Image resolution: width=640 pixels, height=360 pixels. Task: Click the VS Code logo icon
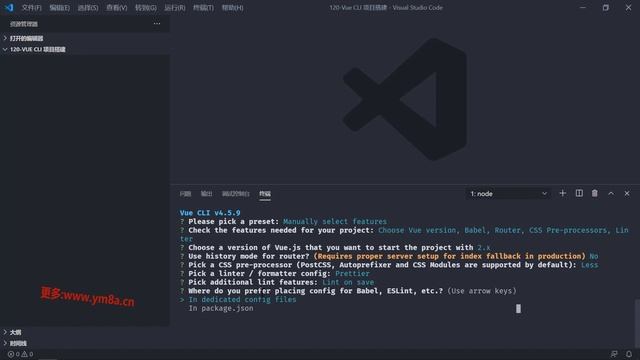point(9,7)
